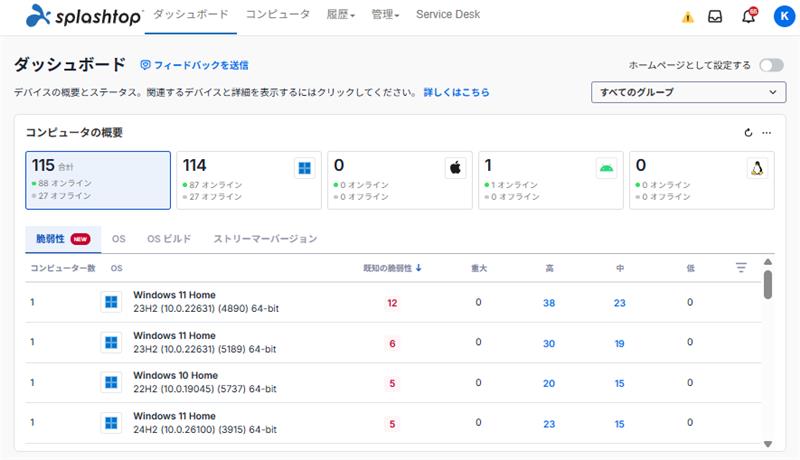
Task: Open the notifications bell icon
Action: (x=748, y=16)
